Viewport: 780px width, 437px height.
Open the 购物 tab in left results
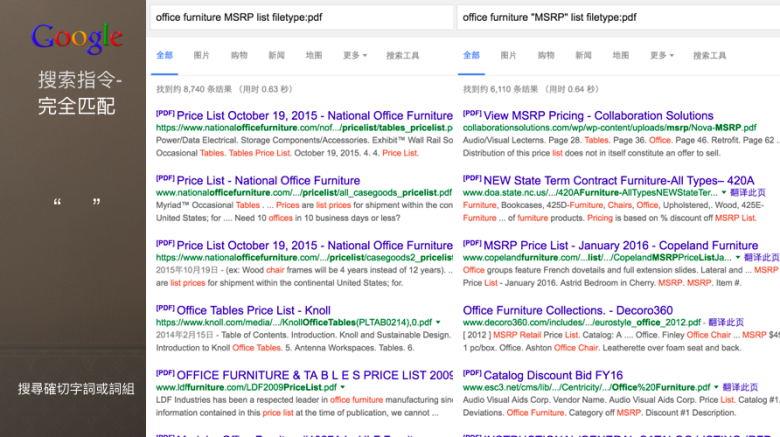click(x=239, y=55)
